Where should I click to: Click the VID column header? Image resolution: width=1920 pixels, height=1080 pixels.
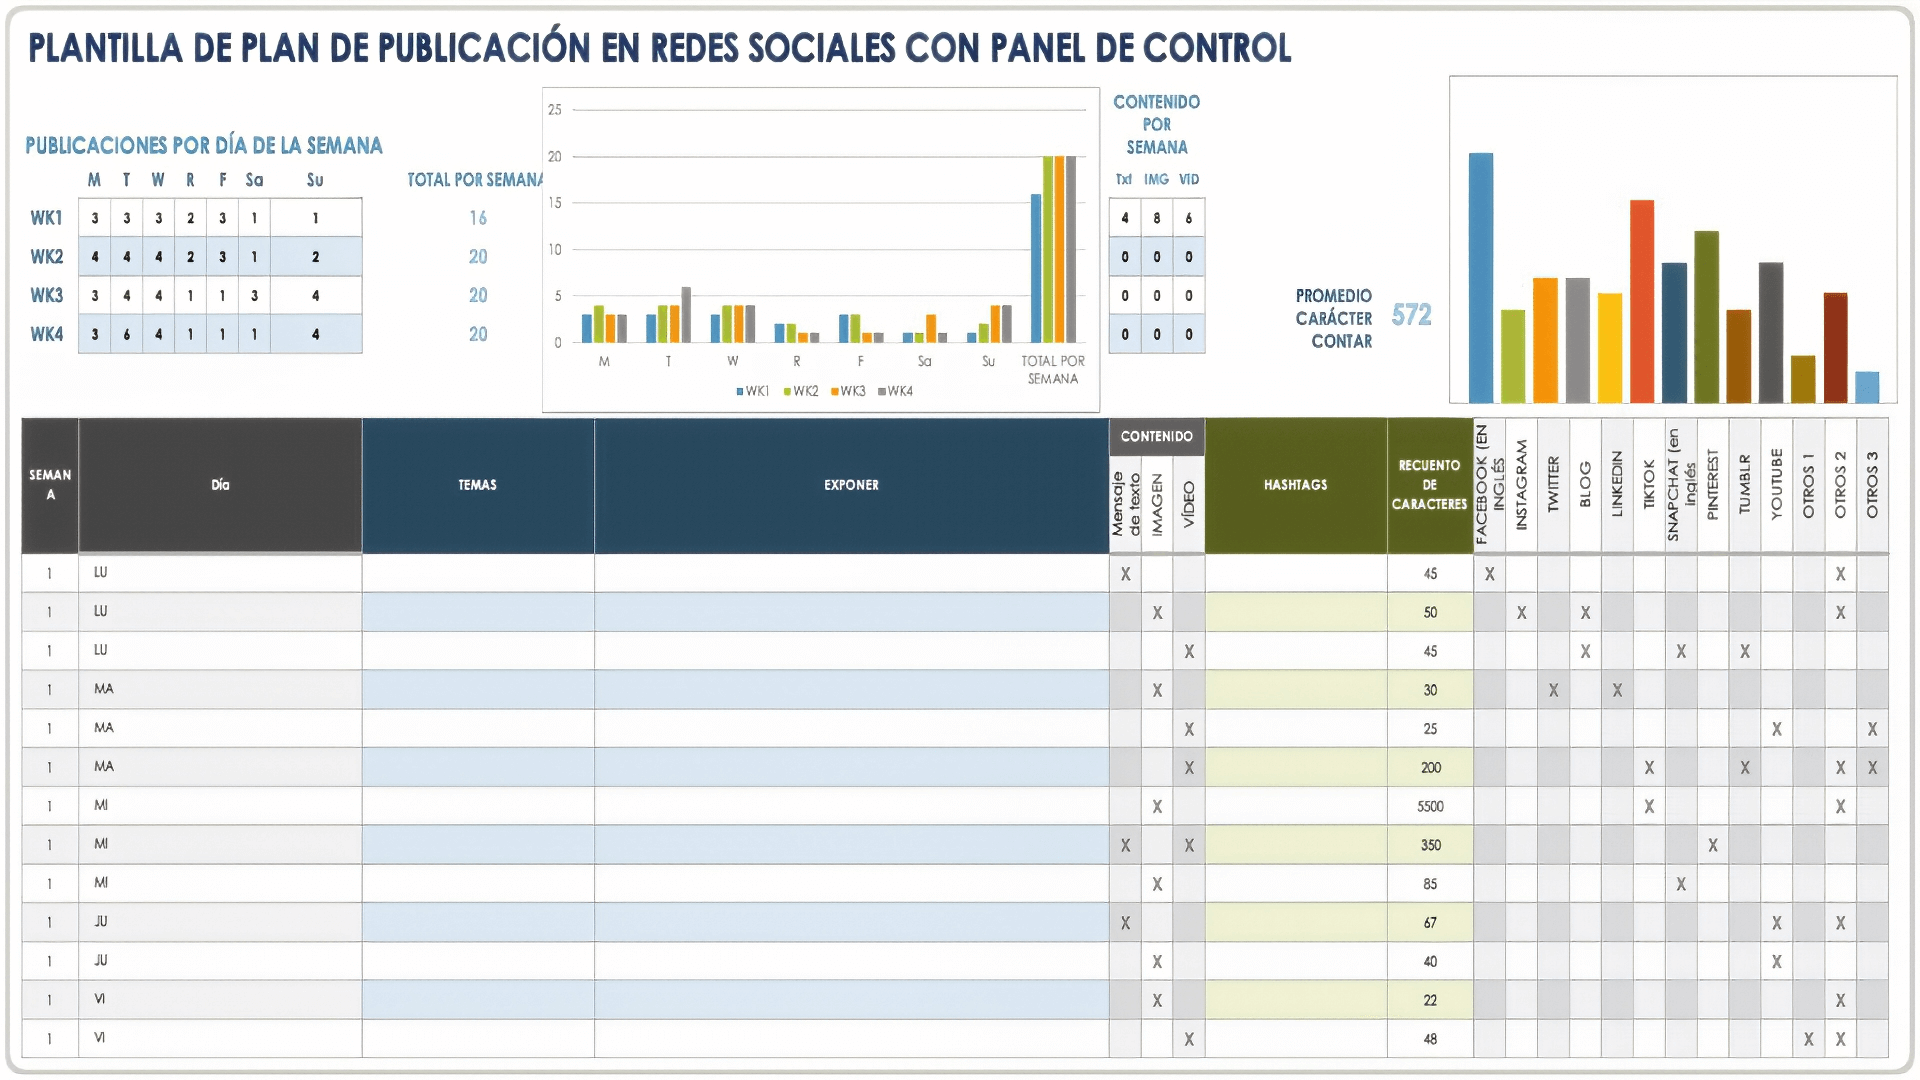1189,180
